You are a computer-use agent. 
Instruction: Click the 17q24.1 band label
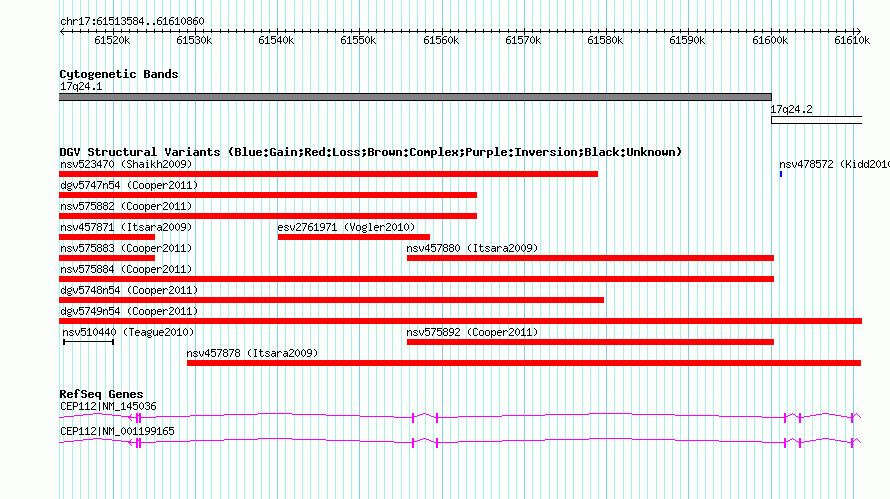point(81,86)
